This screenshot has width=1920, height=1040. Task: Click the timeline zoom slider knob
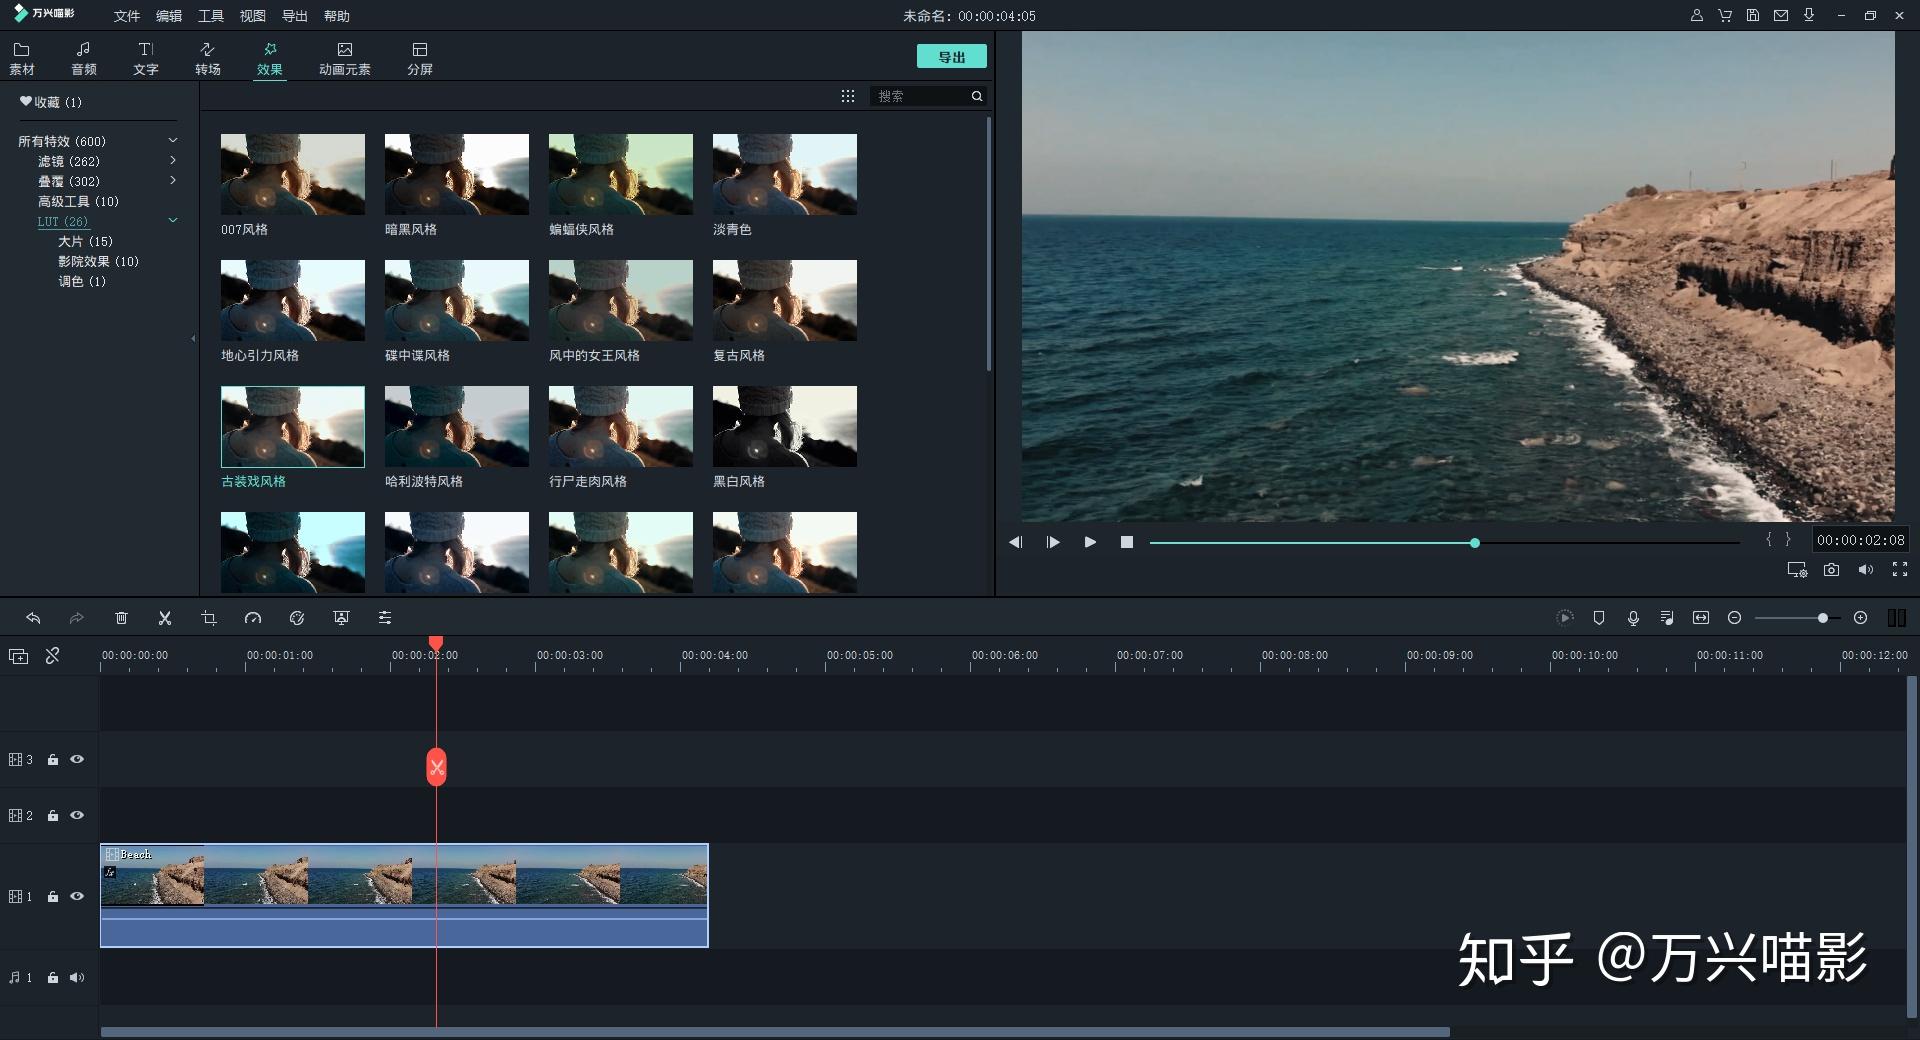tap(1823, 618)
